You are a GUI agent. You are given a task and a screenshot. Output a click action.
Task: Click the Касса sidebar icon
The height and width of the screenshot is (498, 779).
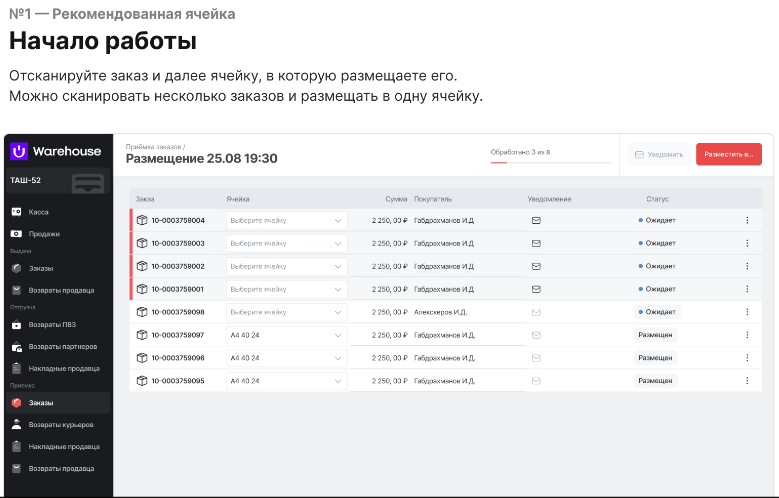(17, 212)
